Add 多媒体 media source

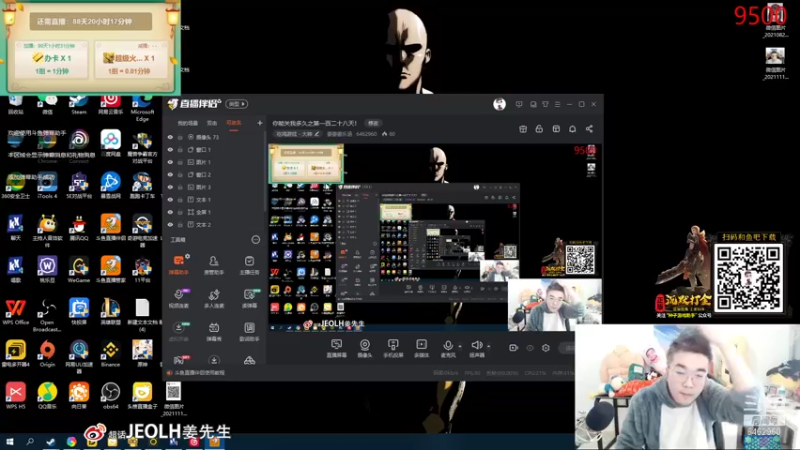coord(421,348)
